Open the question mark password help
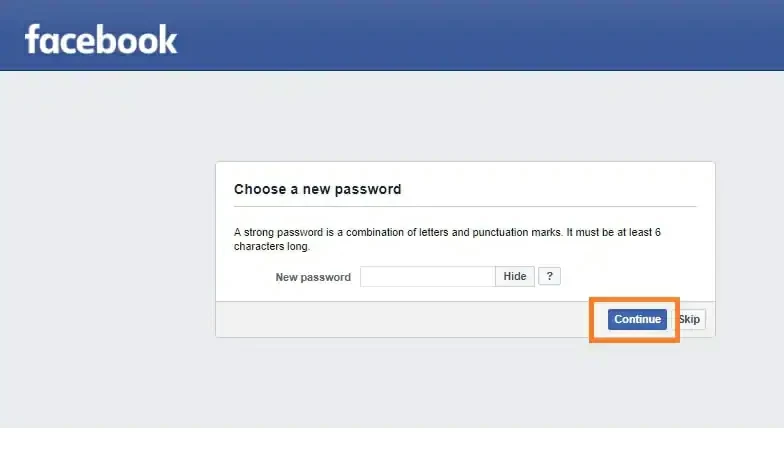784x469 pixels. click(549, 276)
